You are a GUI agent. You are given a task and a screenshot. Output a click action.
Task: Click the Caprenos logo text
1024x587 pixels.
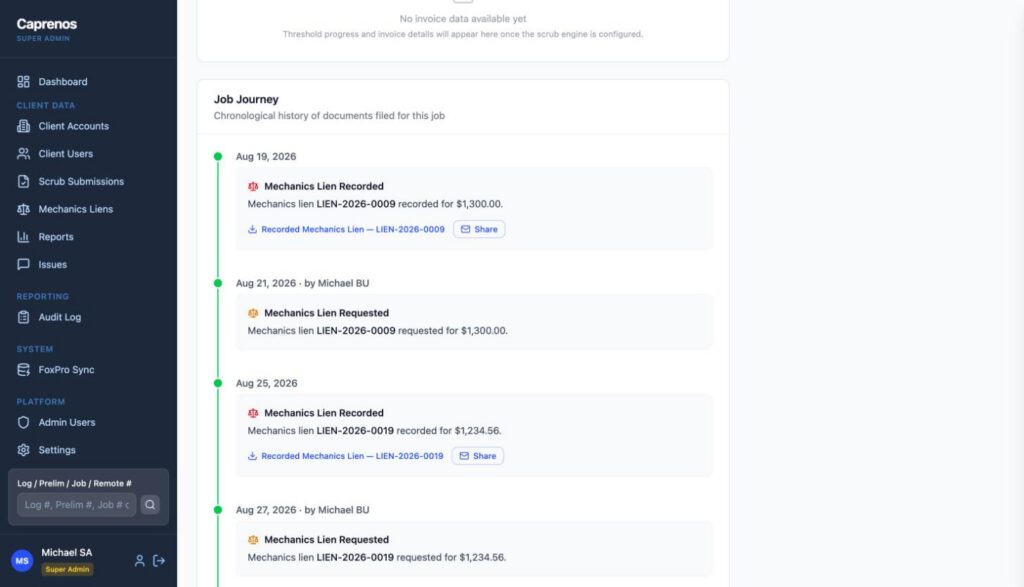[47, 24]
